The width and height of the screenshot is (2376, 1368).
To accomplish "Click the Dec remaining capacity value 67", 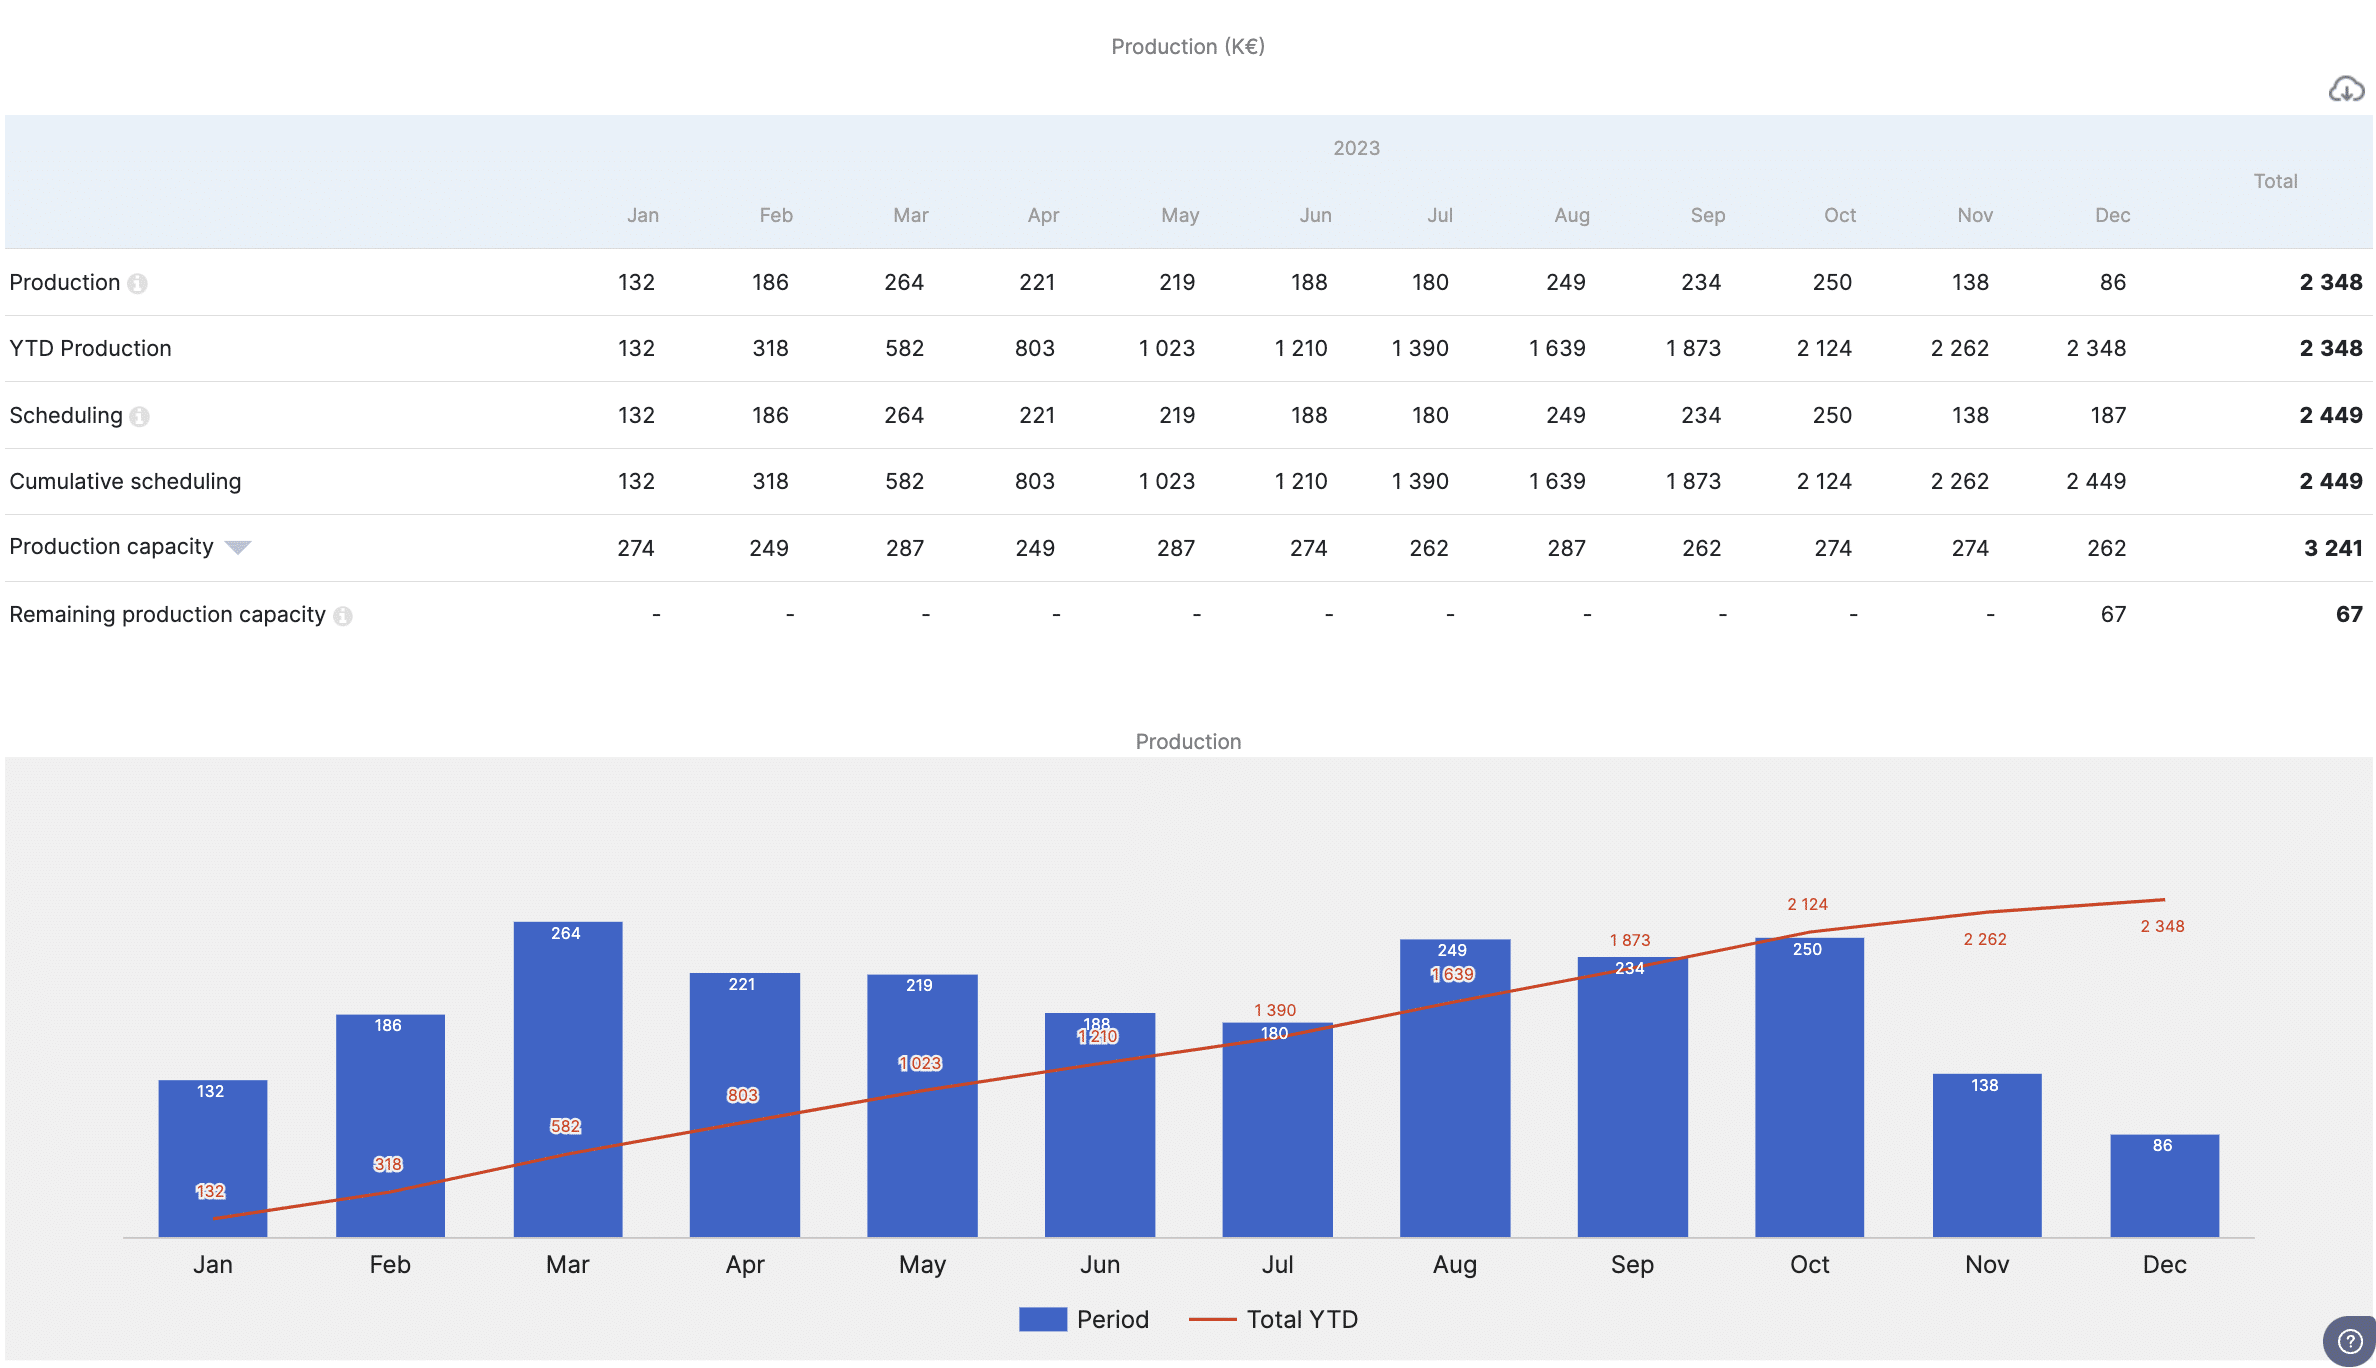I will tap(2112, 615).
